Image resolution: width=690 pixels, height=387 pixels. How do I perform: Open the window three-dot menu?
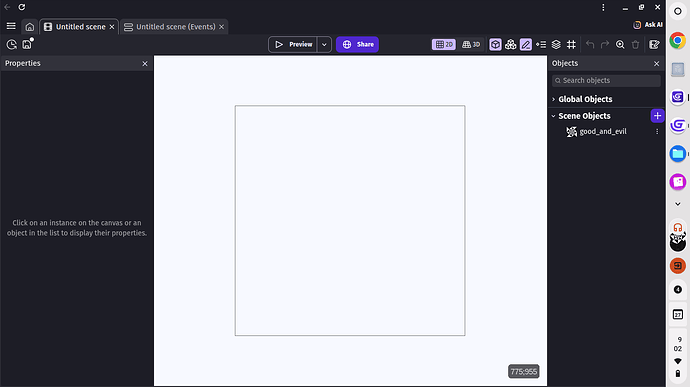603,7
